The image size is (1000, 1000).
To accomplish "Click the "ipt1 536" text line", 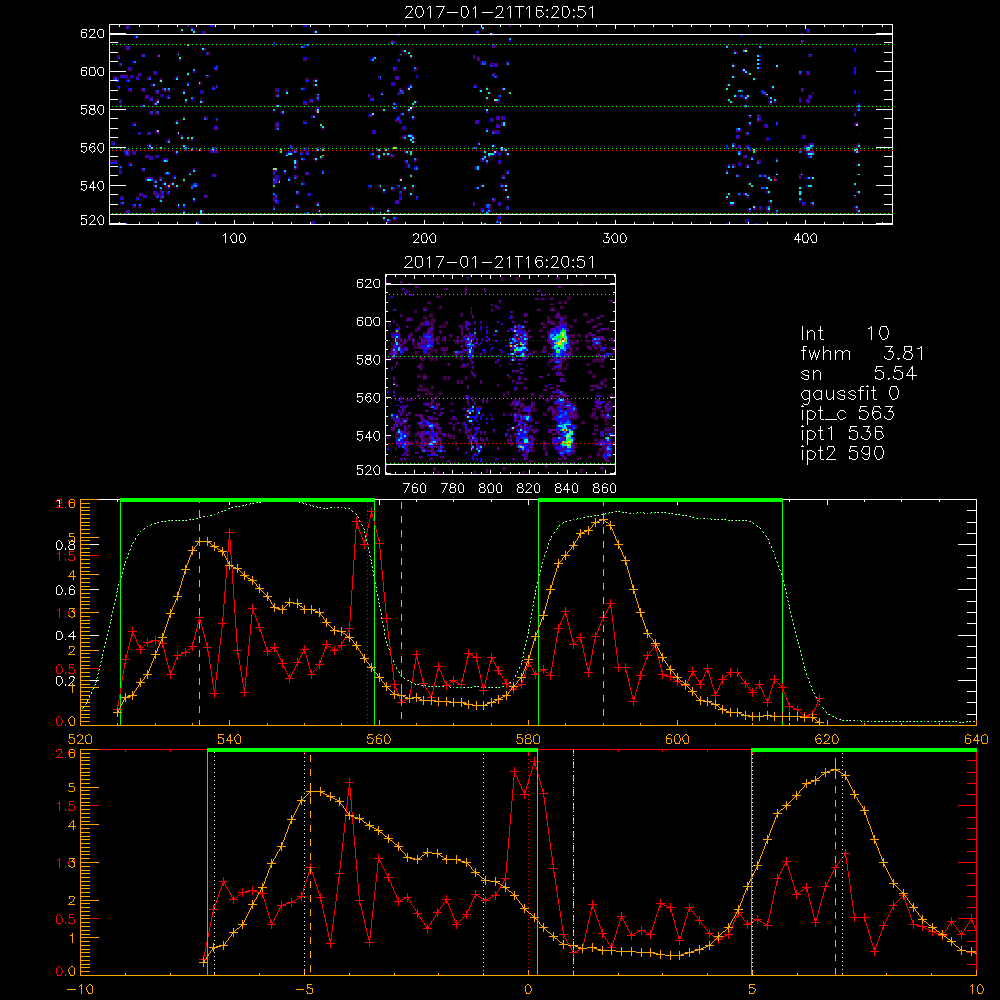I will pos(842,434).
